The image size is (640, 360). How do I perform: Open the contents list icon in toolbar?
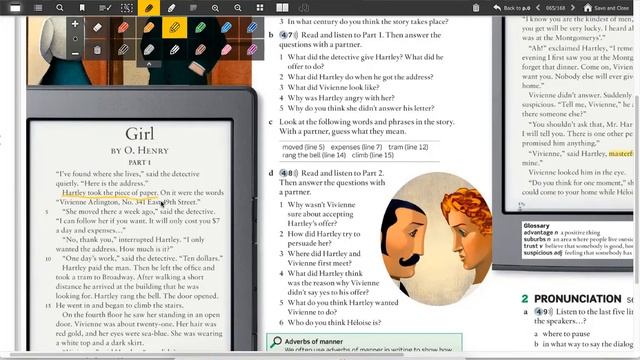pyautogui.click(x=38, y=8)
